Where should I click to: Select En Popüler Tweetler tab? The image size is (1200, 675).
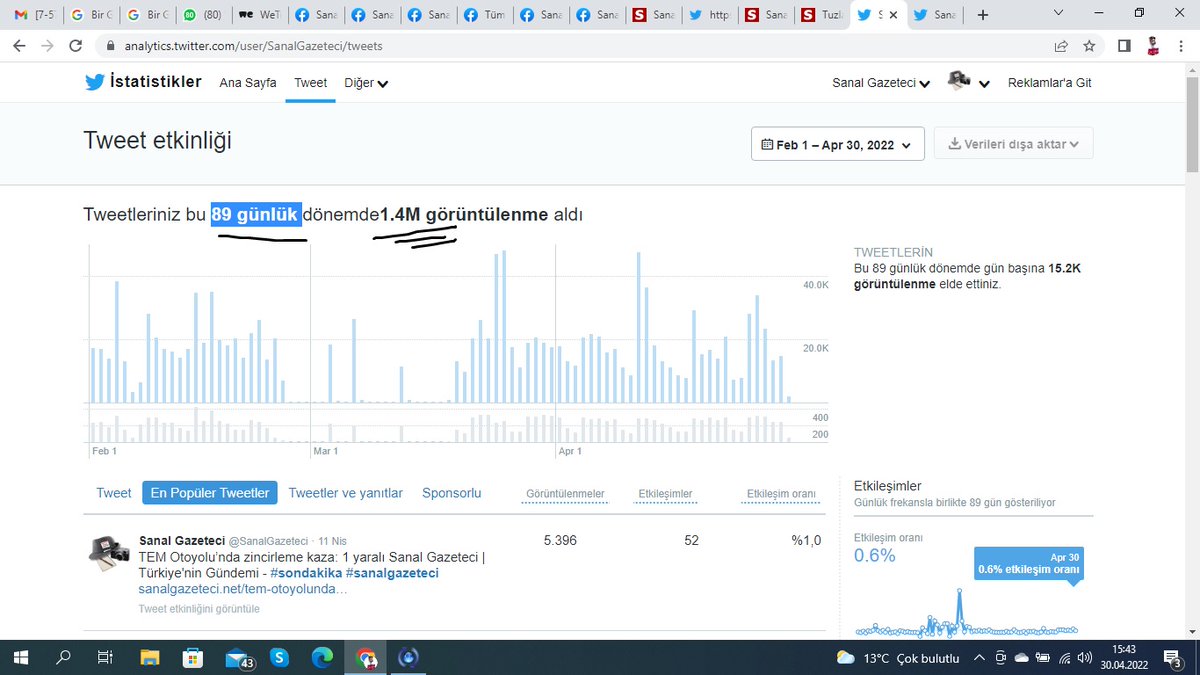pos(210,493)
